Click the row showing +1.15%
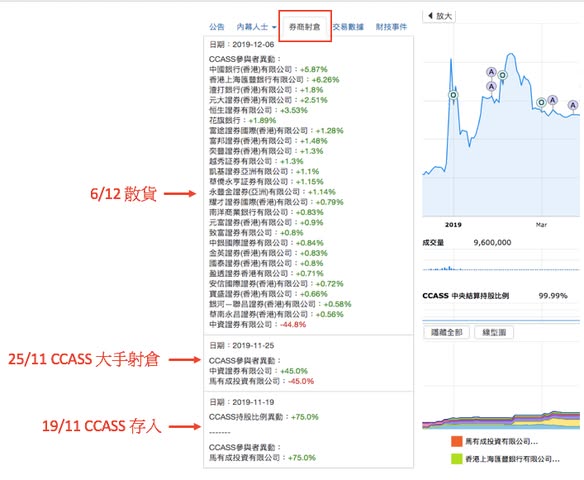This screenshot has height=480, width=584. click(266, 182)
